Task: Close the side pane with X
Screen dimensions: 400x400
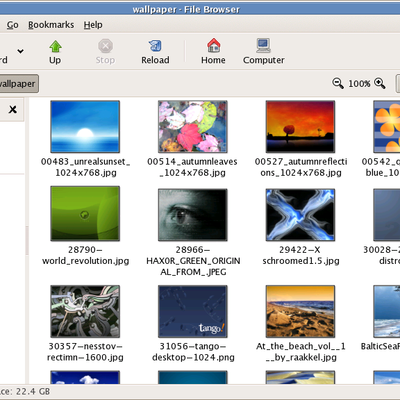Action: coord(13,109)
